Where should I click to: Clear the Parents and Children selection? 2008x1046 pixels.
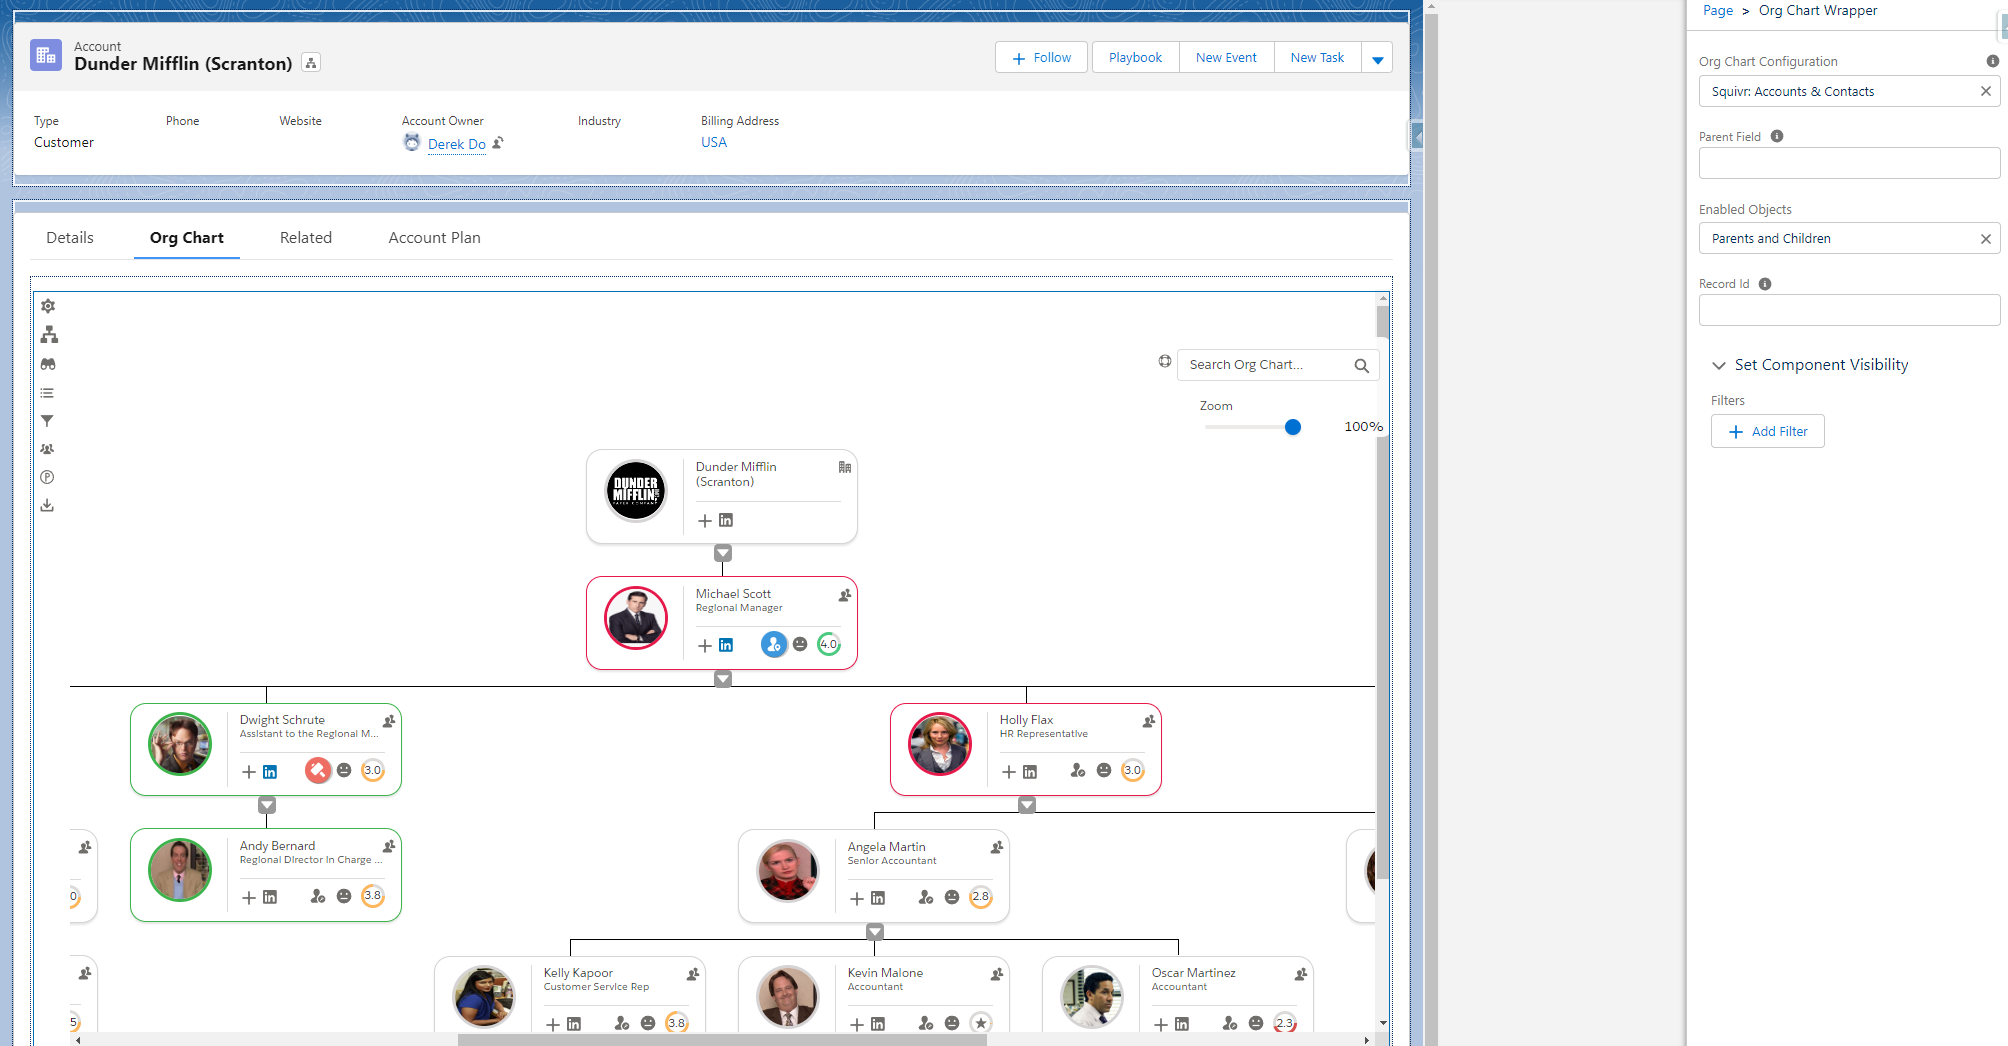(1986, 239)
